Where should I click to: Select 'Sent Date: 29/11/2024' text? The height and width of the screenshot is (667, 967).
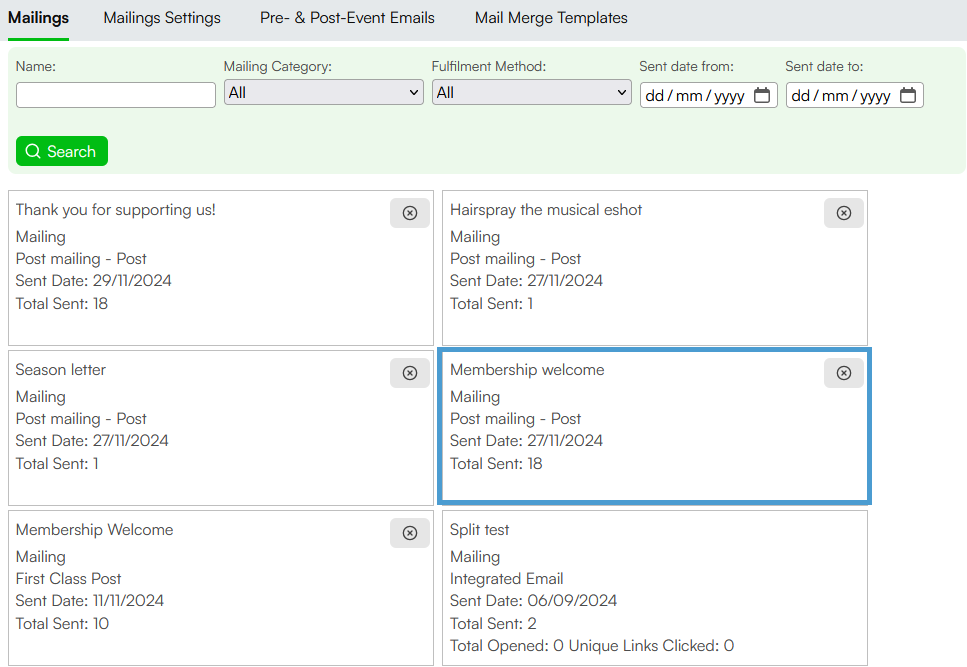tap(94, 280)
